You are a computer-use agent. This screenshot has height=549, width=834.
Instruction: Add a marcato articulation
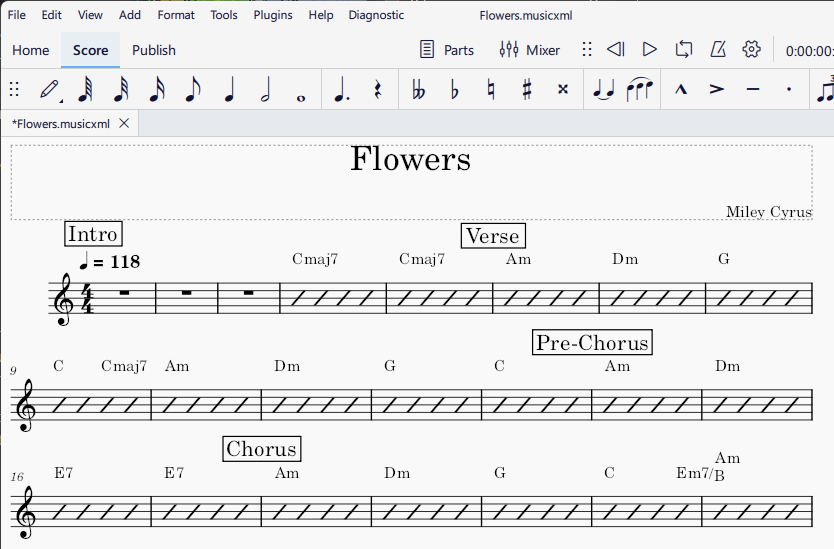[681, 90]
